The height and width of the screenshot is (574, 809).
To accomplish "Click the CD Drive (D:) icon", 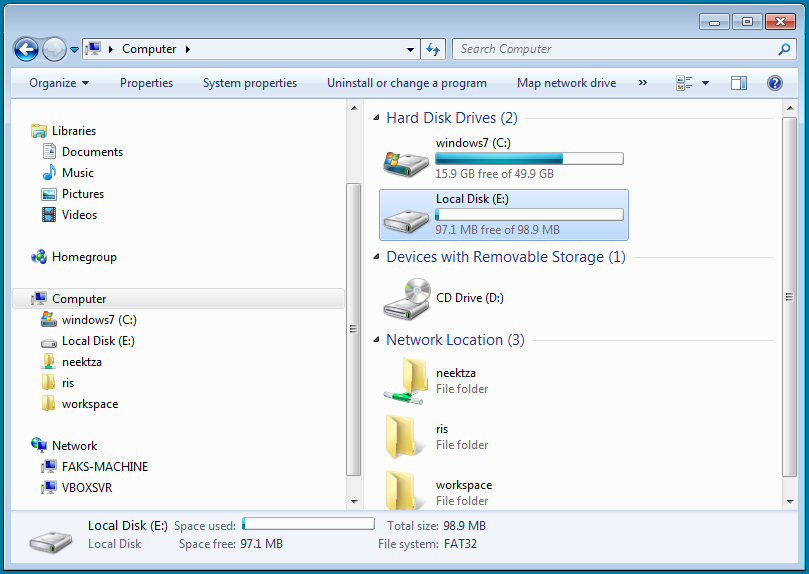I will 407,299.
